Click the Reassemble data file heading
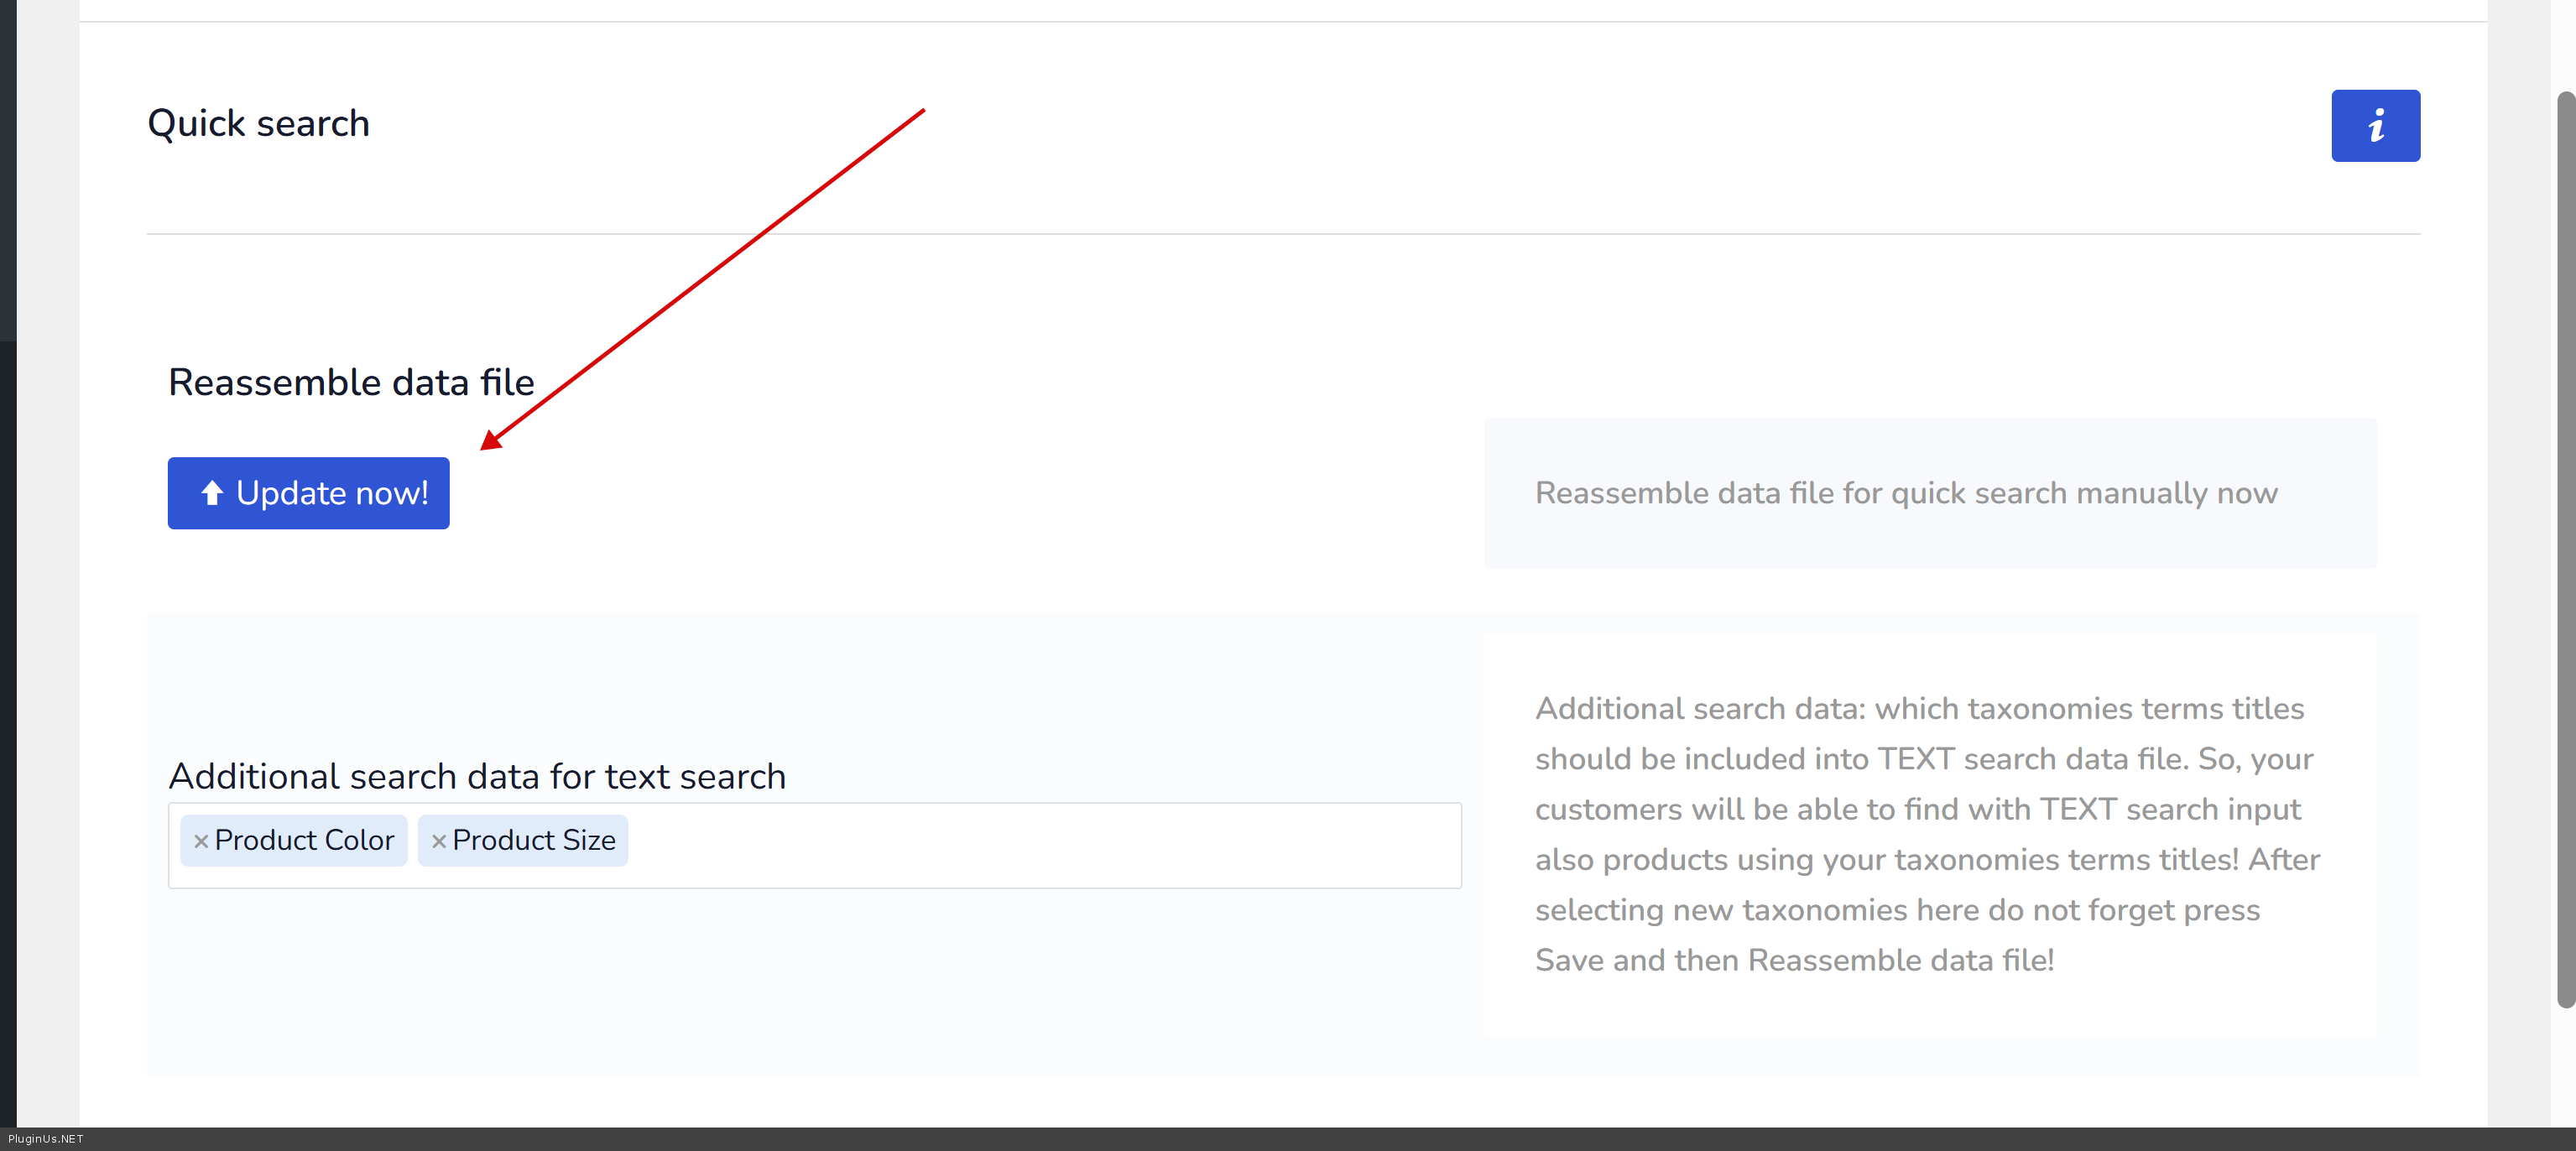Screen dimensions: 2576x1151 351,382
